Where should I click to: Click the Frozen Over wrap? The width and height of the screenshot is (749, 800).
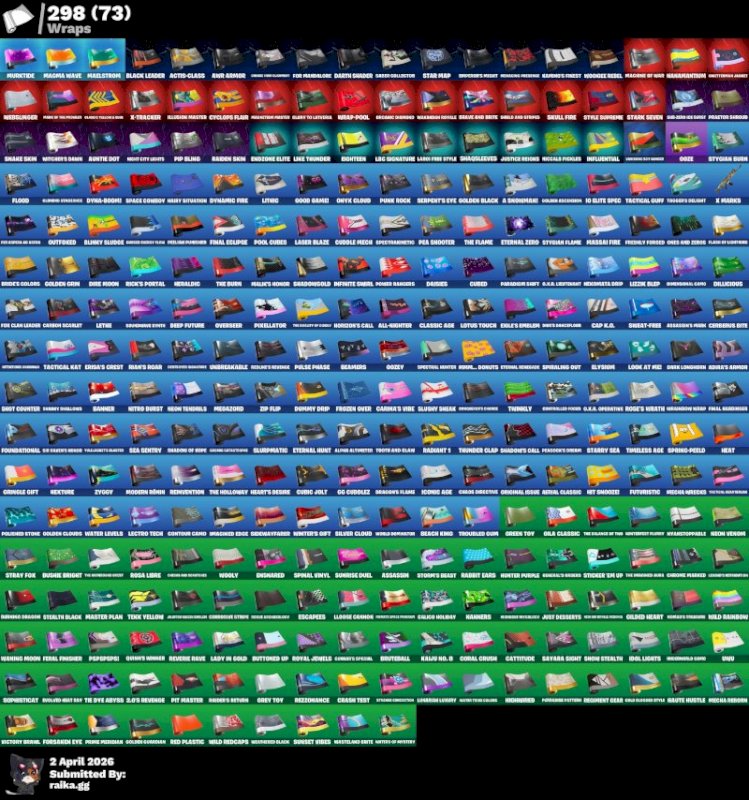point(353,394)
